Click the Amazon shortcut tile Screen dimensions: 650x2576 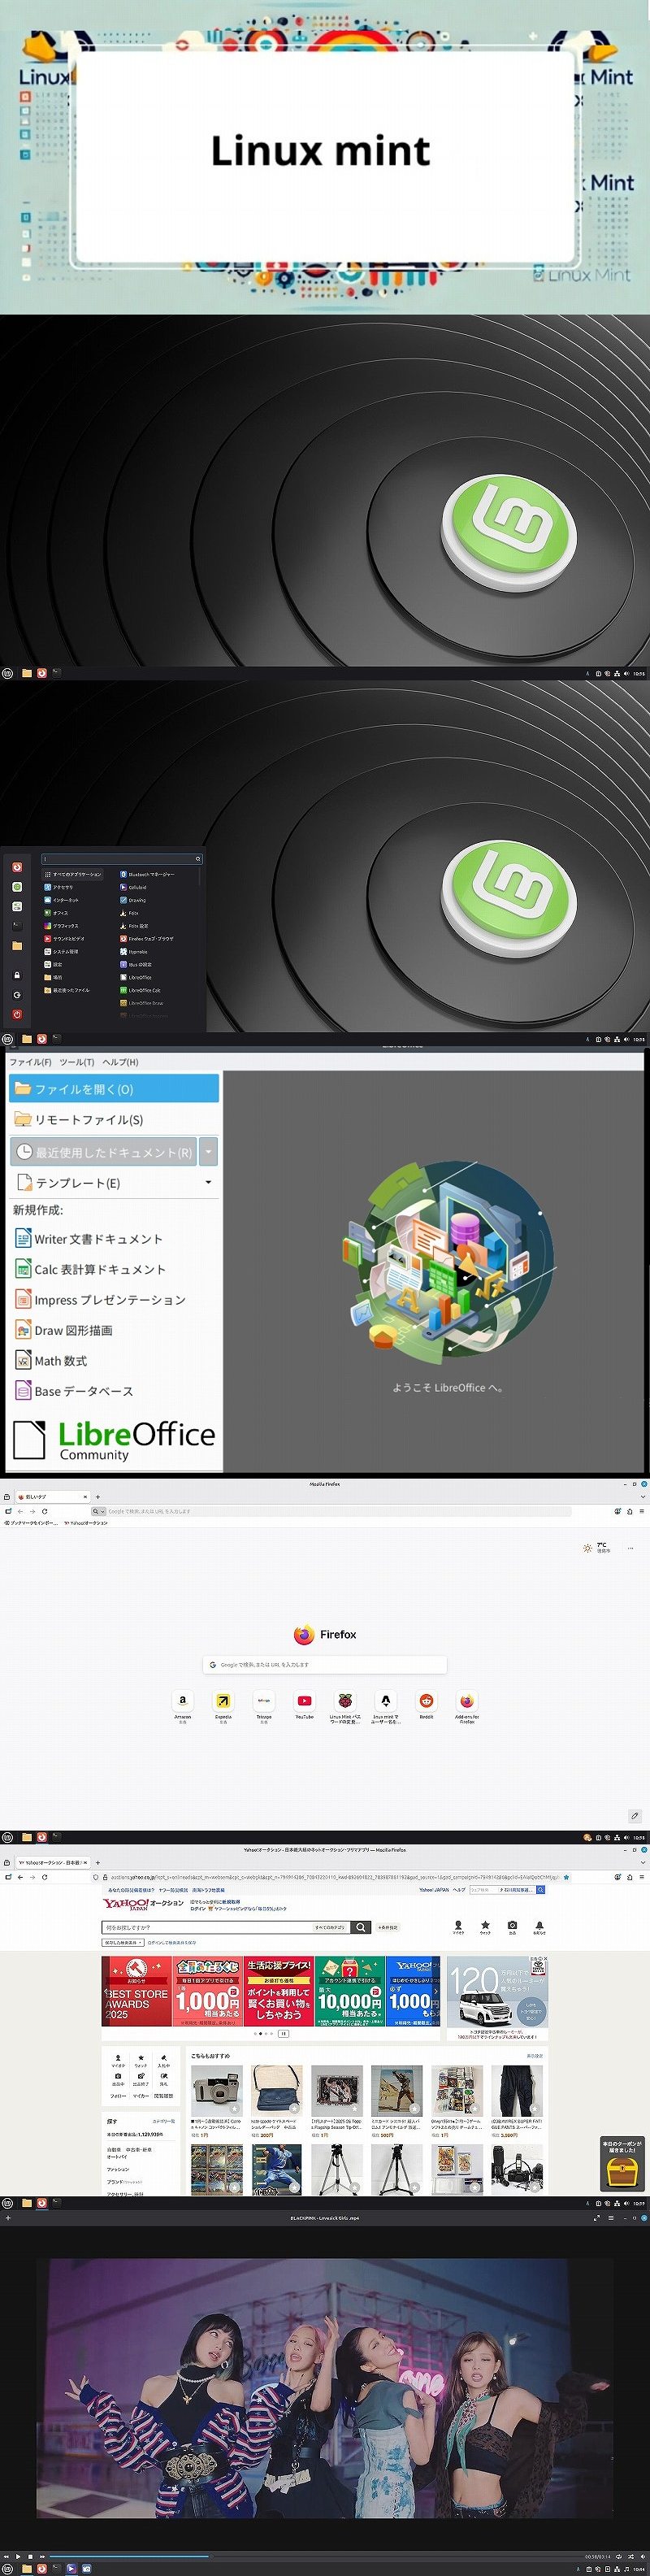click(x=182, y=1701)
